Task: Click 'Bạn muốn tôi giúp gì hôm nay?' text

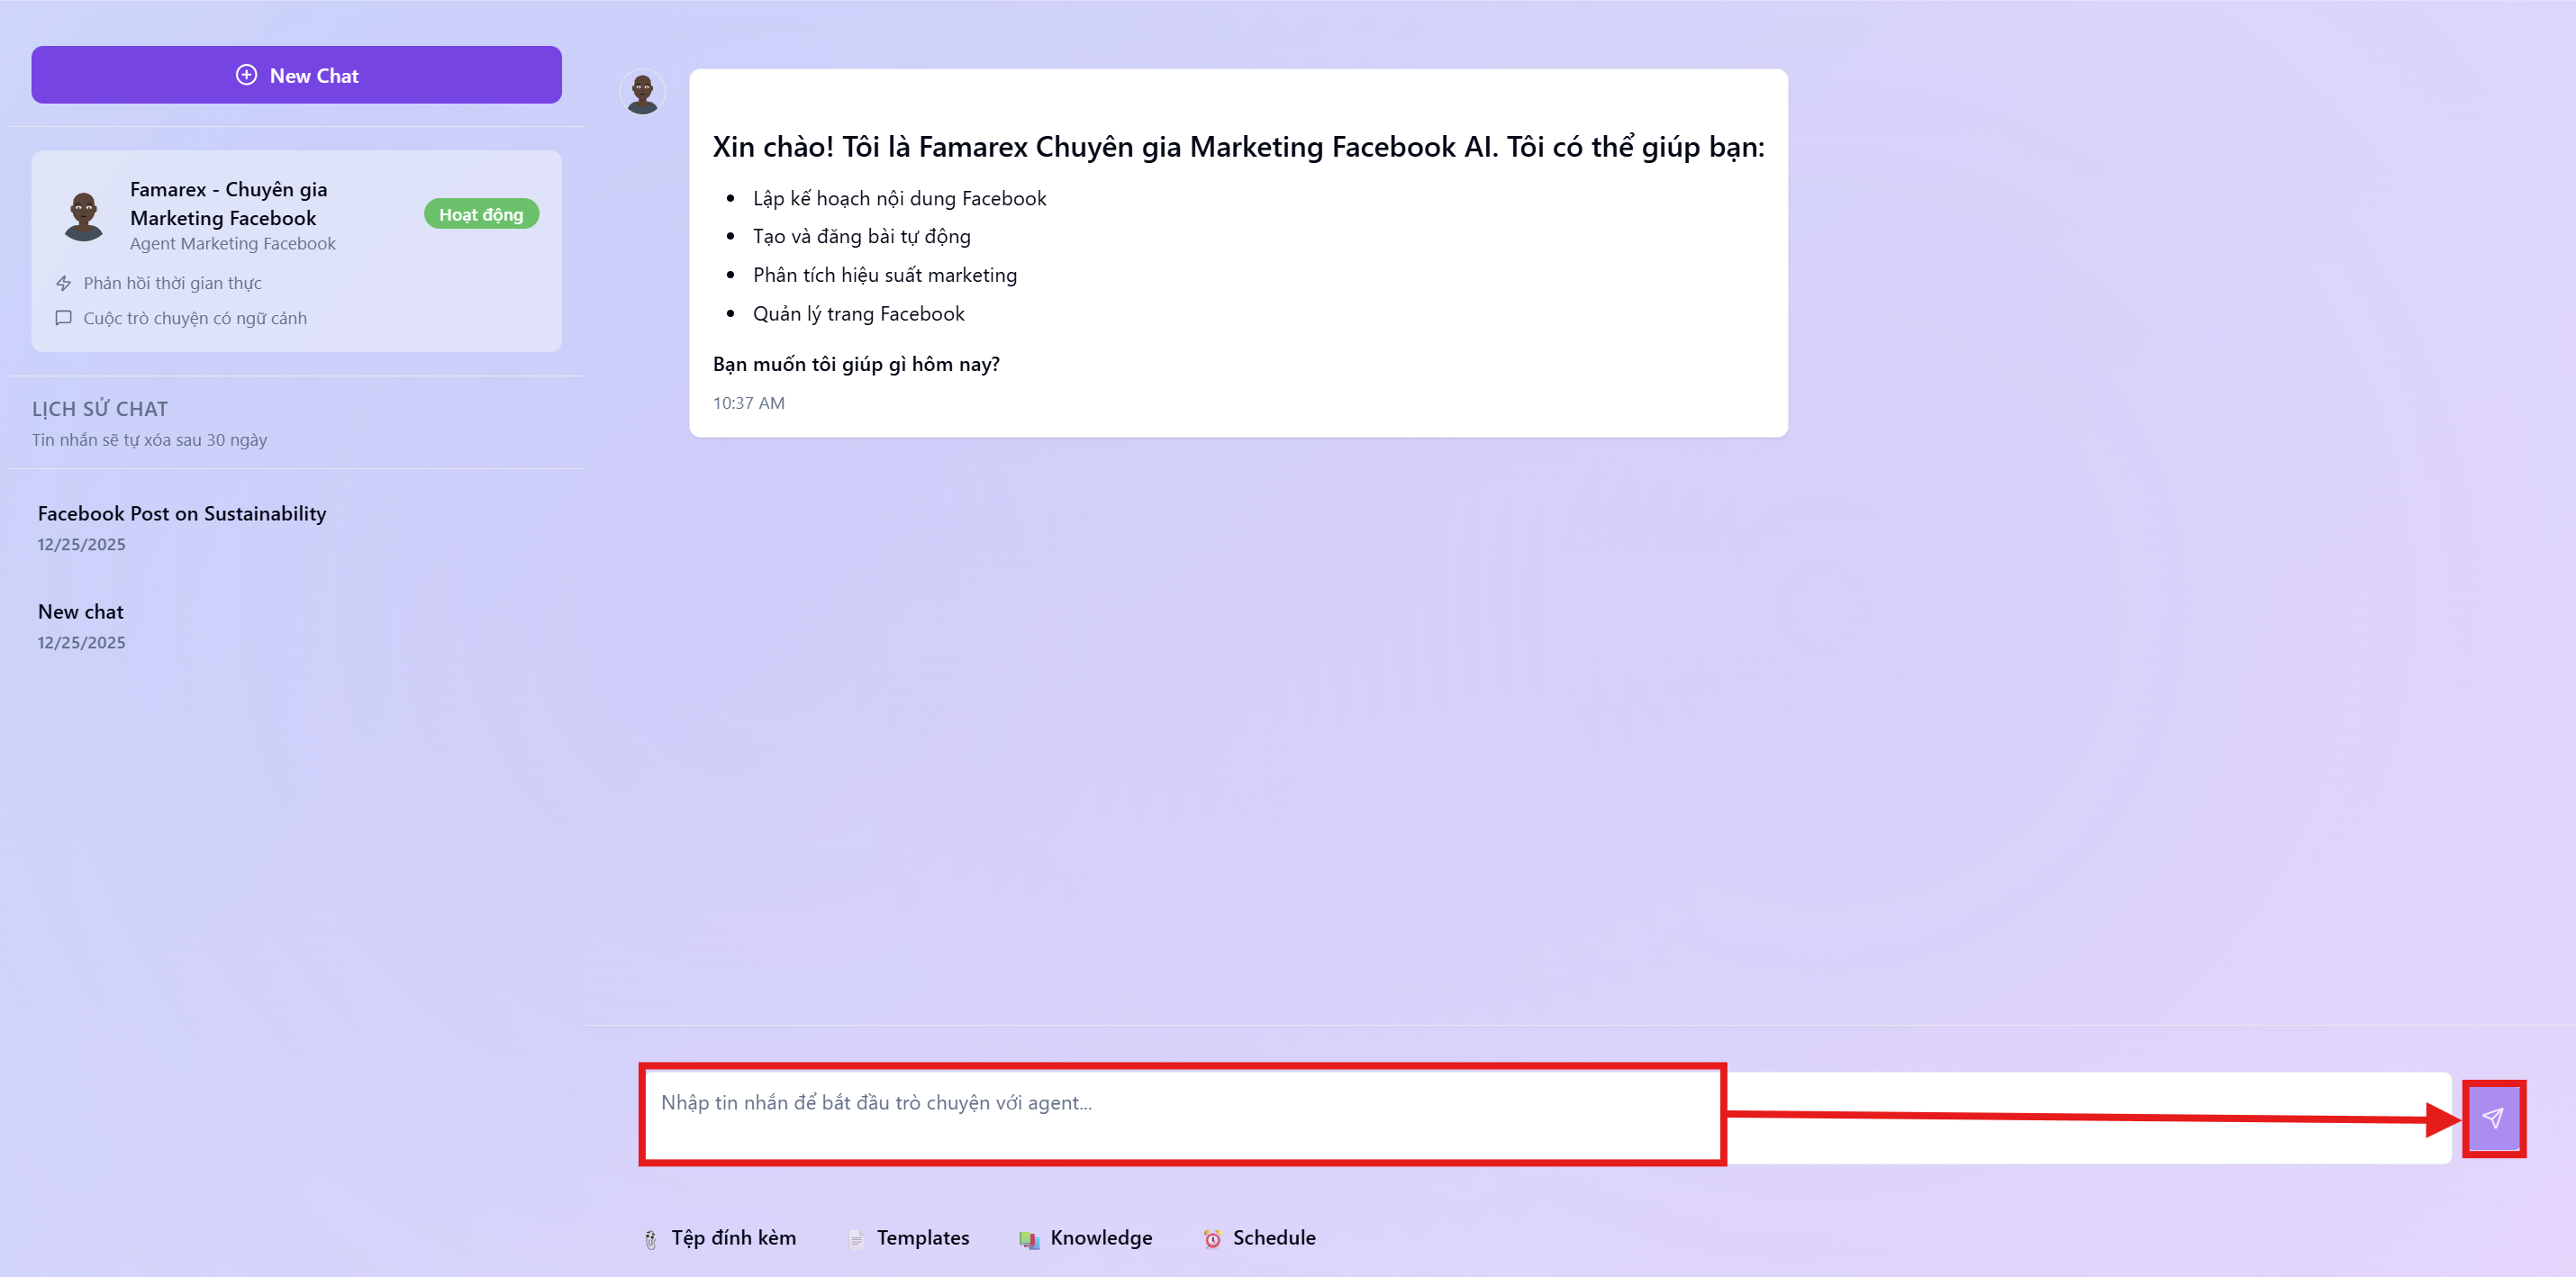Action: [856, 364]
